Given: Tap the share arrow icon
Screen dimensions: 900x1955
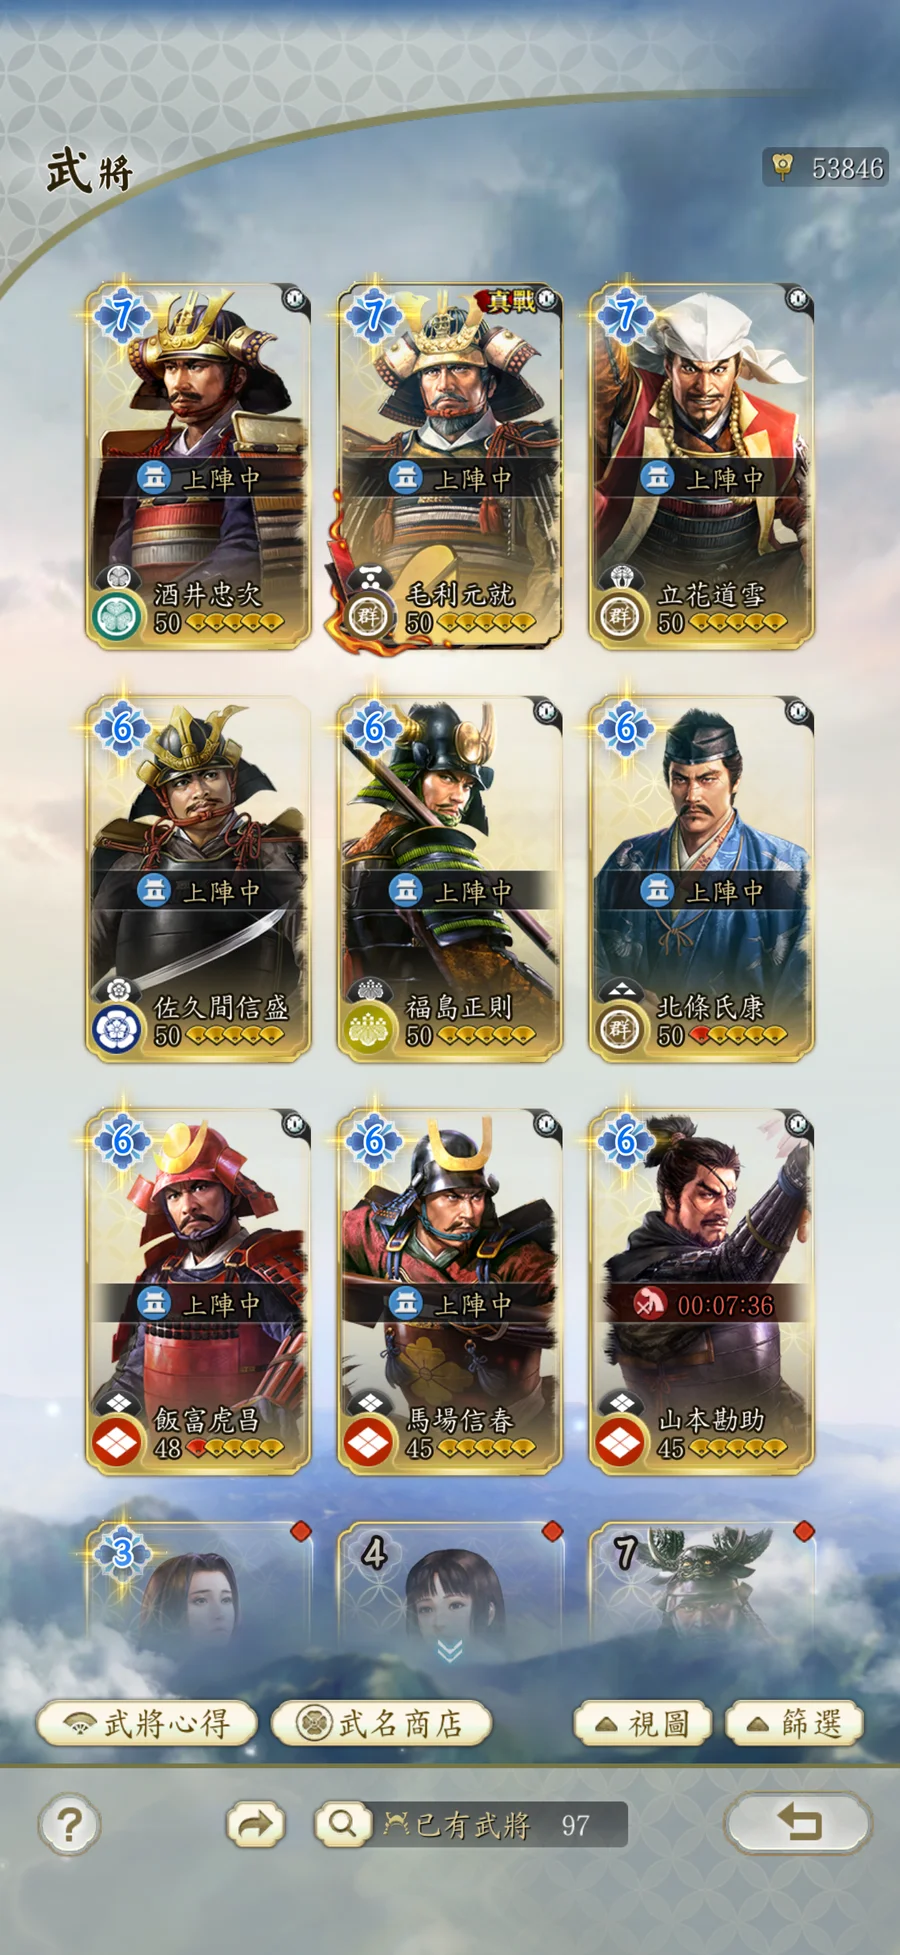Looking at the screenshot, I should tap(255, 1825).
